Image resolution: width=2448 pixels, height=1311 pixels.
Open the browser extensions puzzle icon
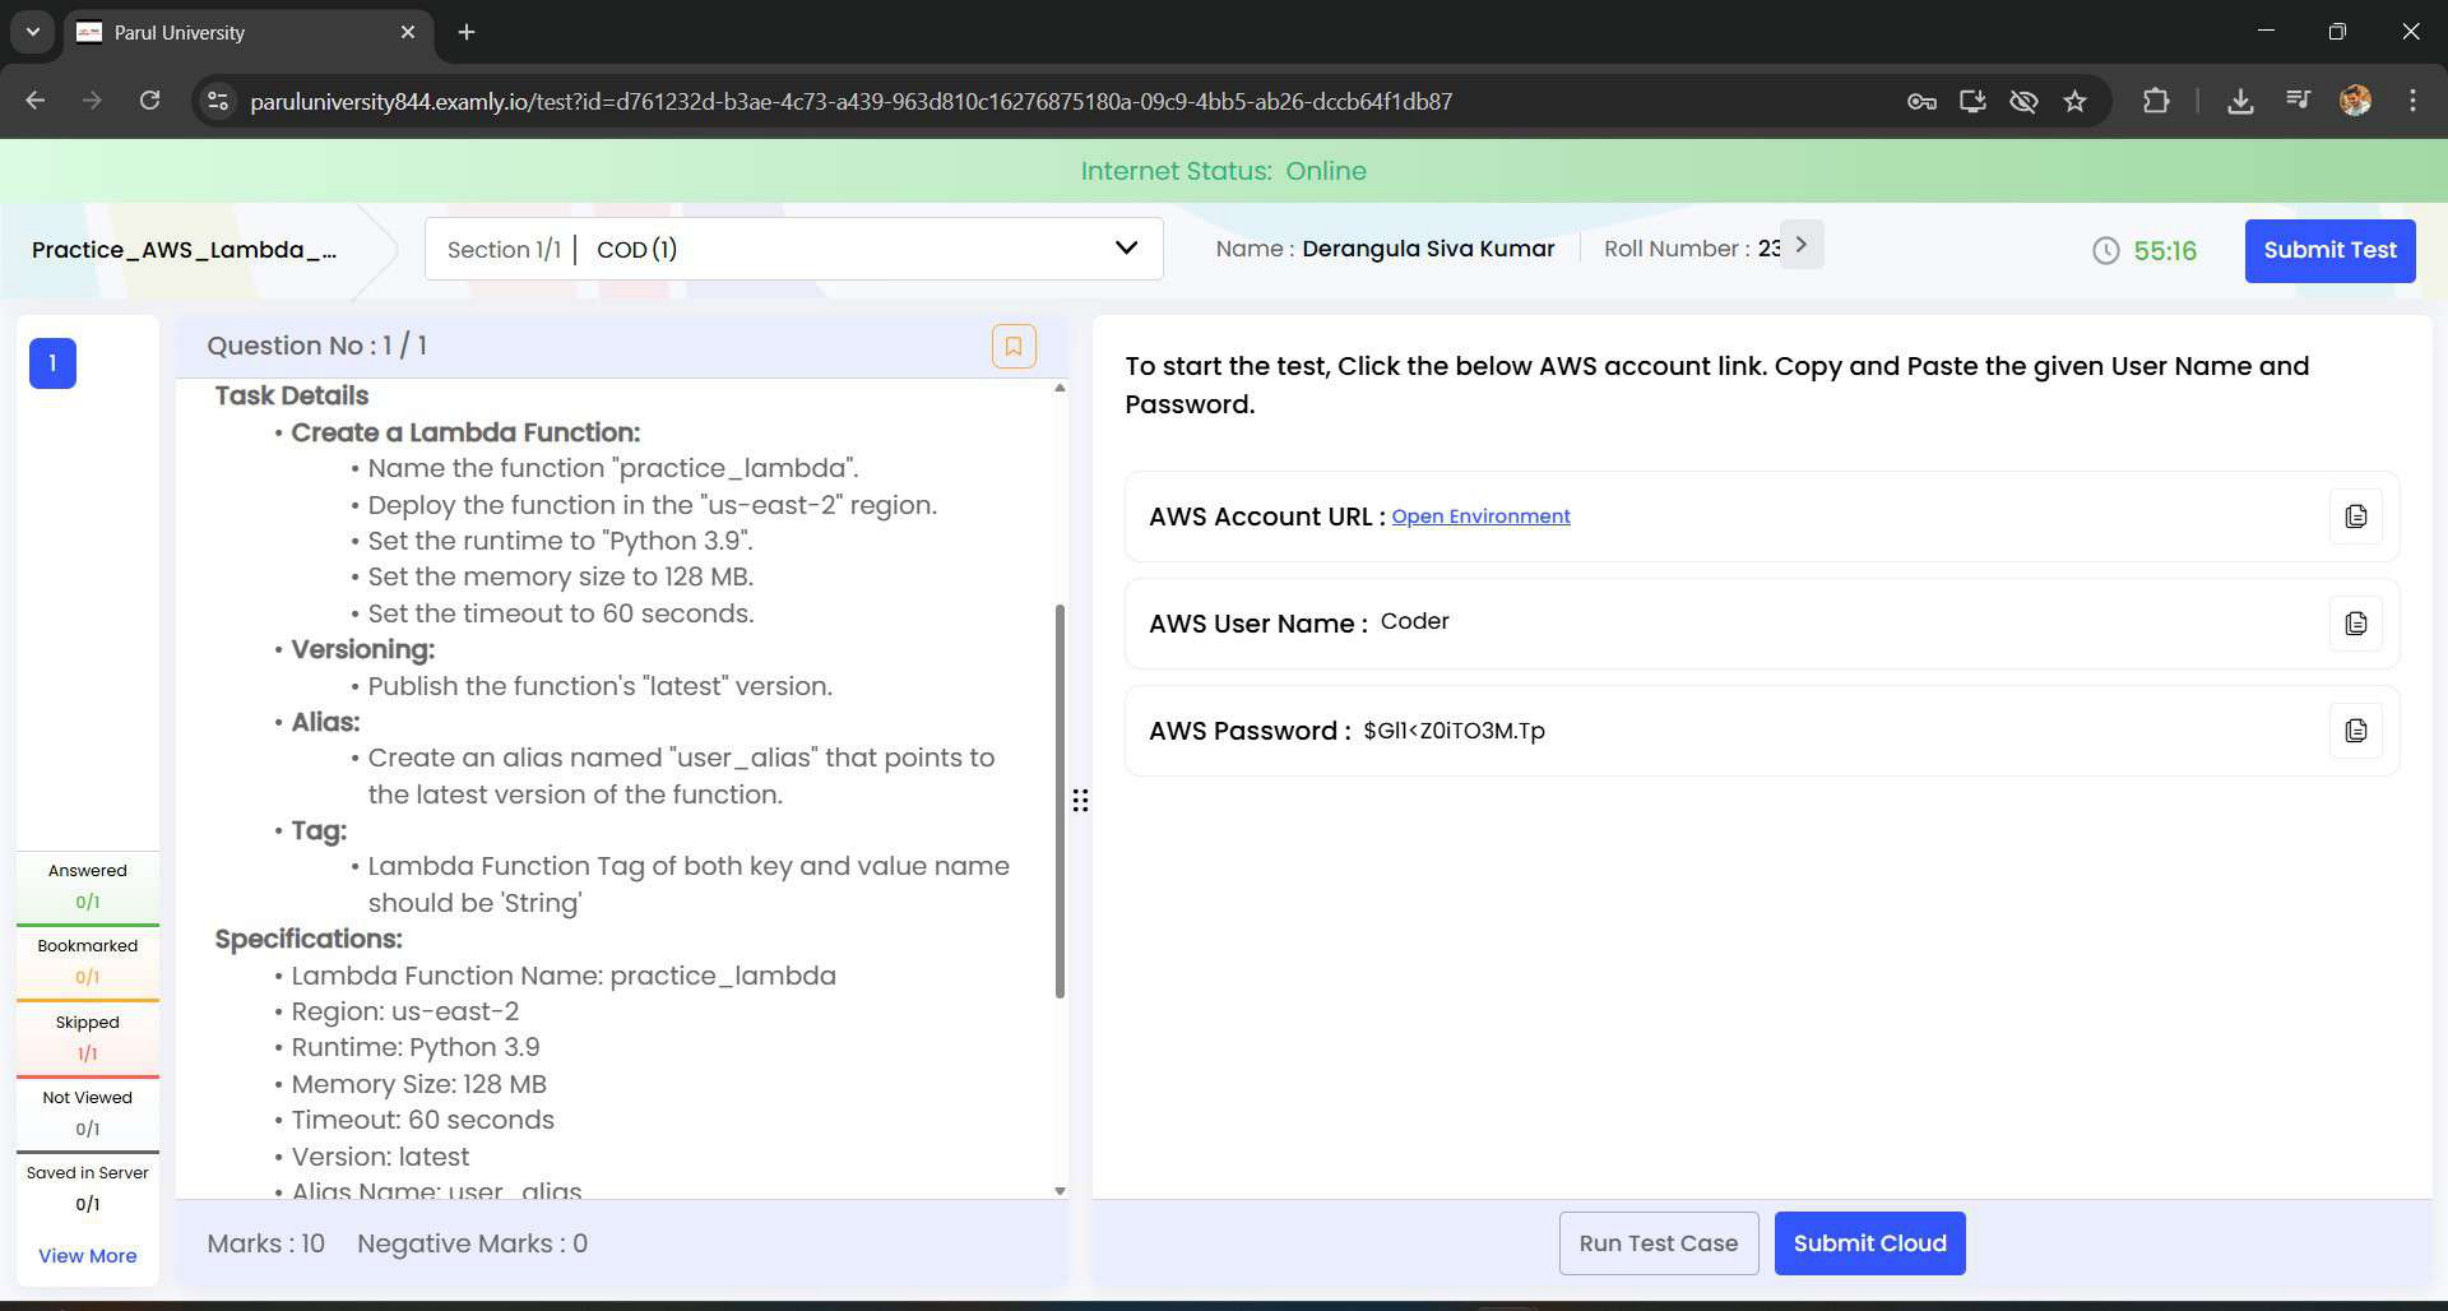click(2156, 100)
